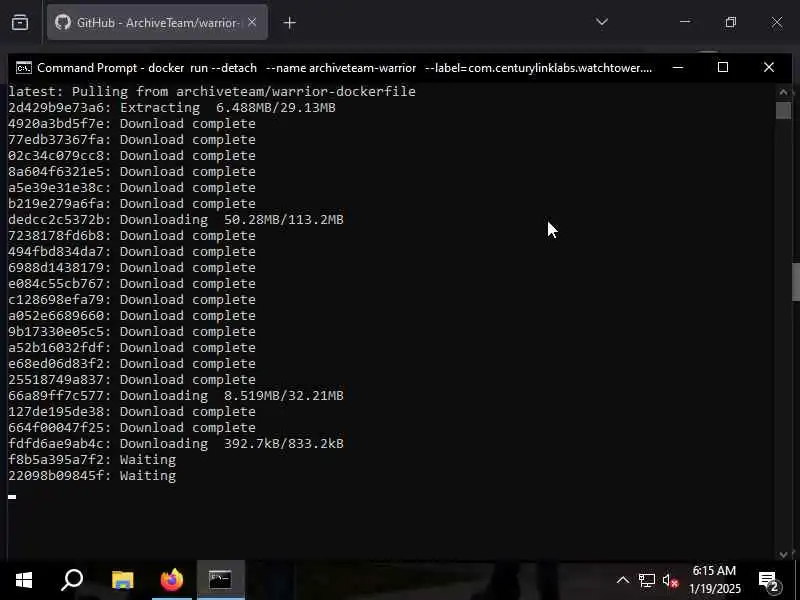Viewport: 800px width, 600px height.
Task: Open File Explorer from the taskbar
Action: (x=122, y=580)
